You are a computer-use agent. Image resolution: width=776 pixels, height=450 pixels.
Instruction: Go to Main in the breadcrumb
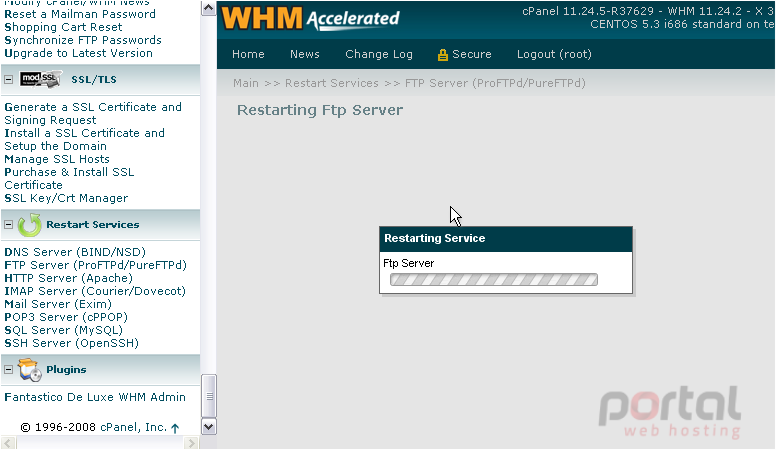point(245,83)
